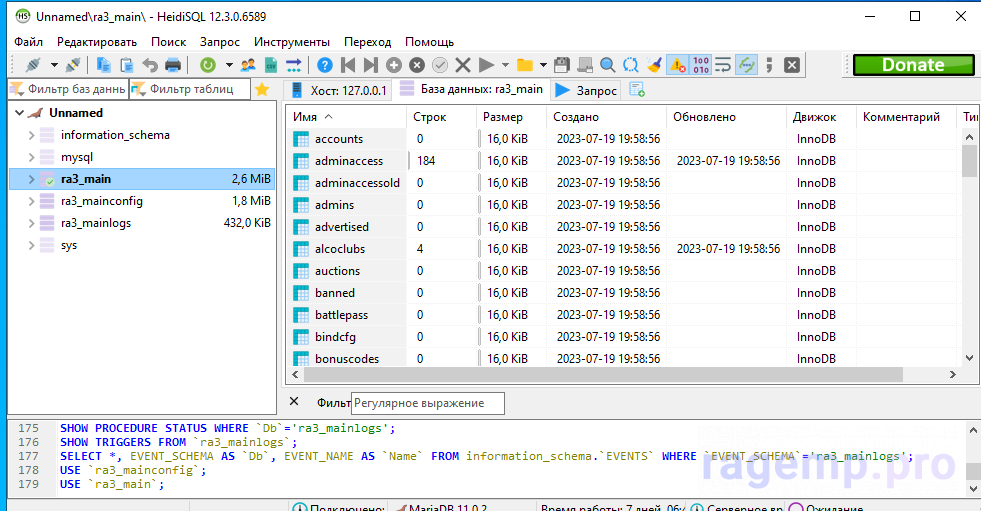The width and height of the screenshot is (981, 511).
Task: Open the Файл menu
Action: (x=29, y=42)
